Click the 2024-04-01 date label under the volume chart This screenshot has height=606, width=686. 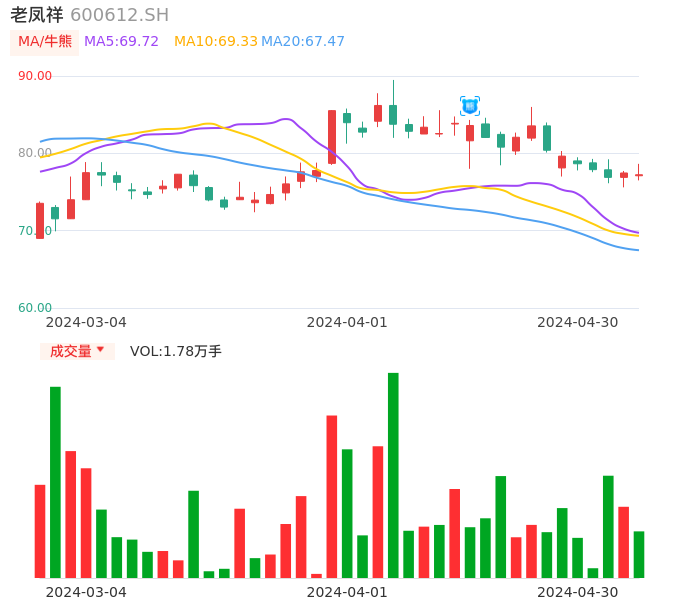[x=347, y=592]
